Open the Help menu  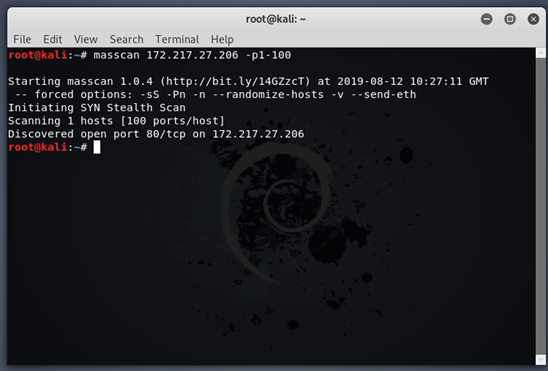tap(222, 39)
